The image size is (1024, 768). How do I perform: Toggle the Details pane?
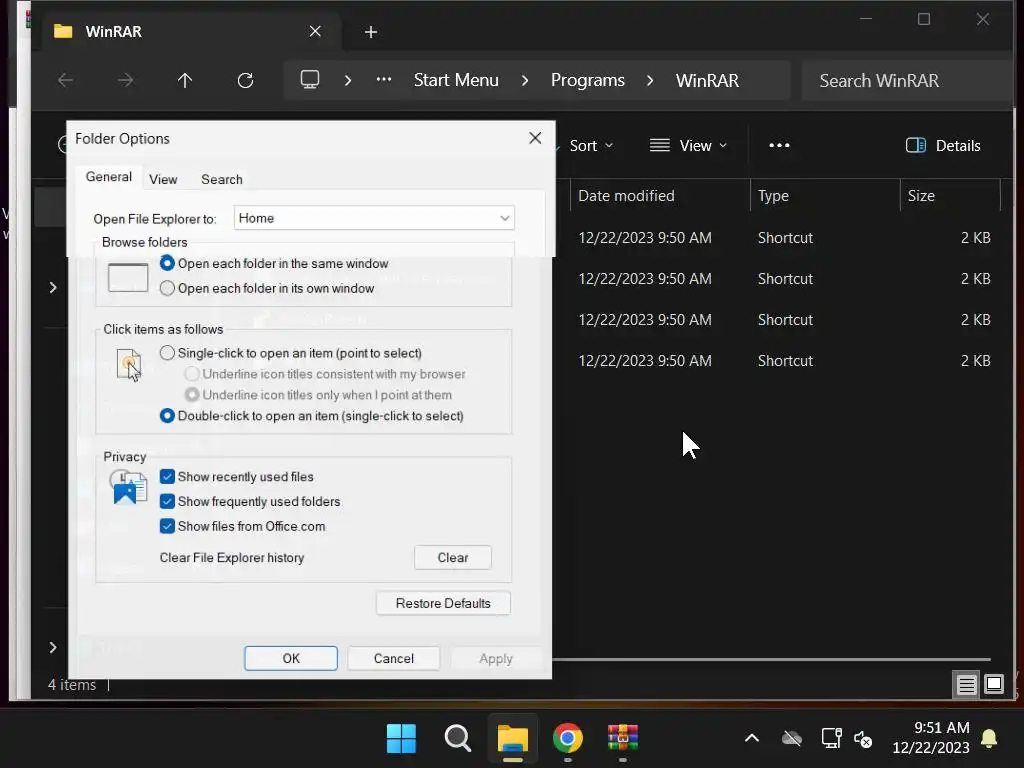coord(943,145)
